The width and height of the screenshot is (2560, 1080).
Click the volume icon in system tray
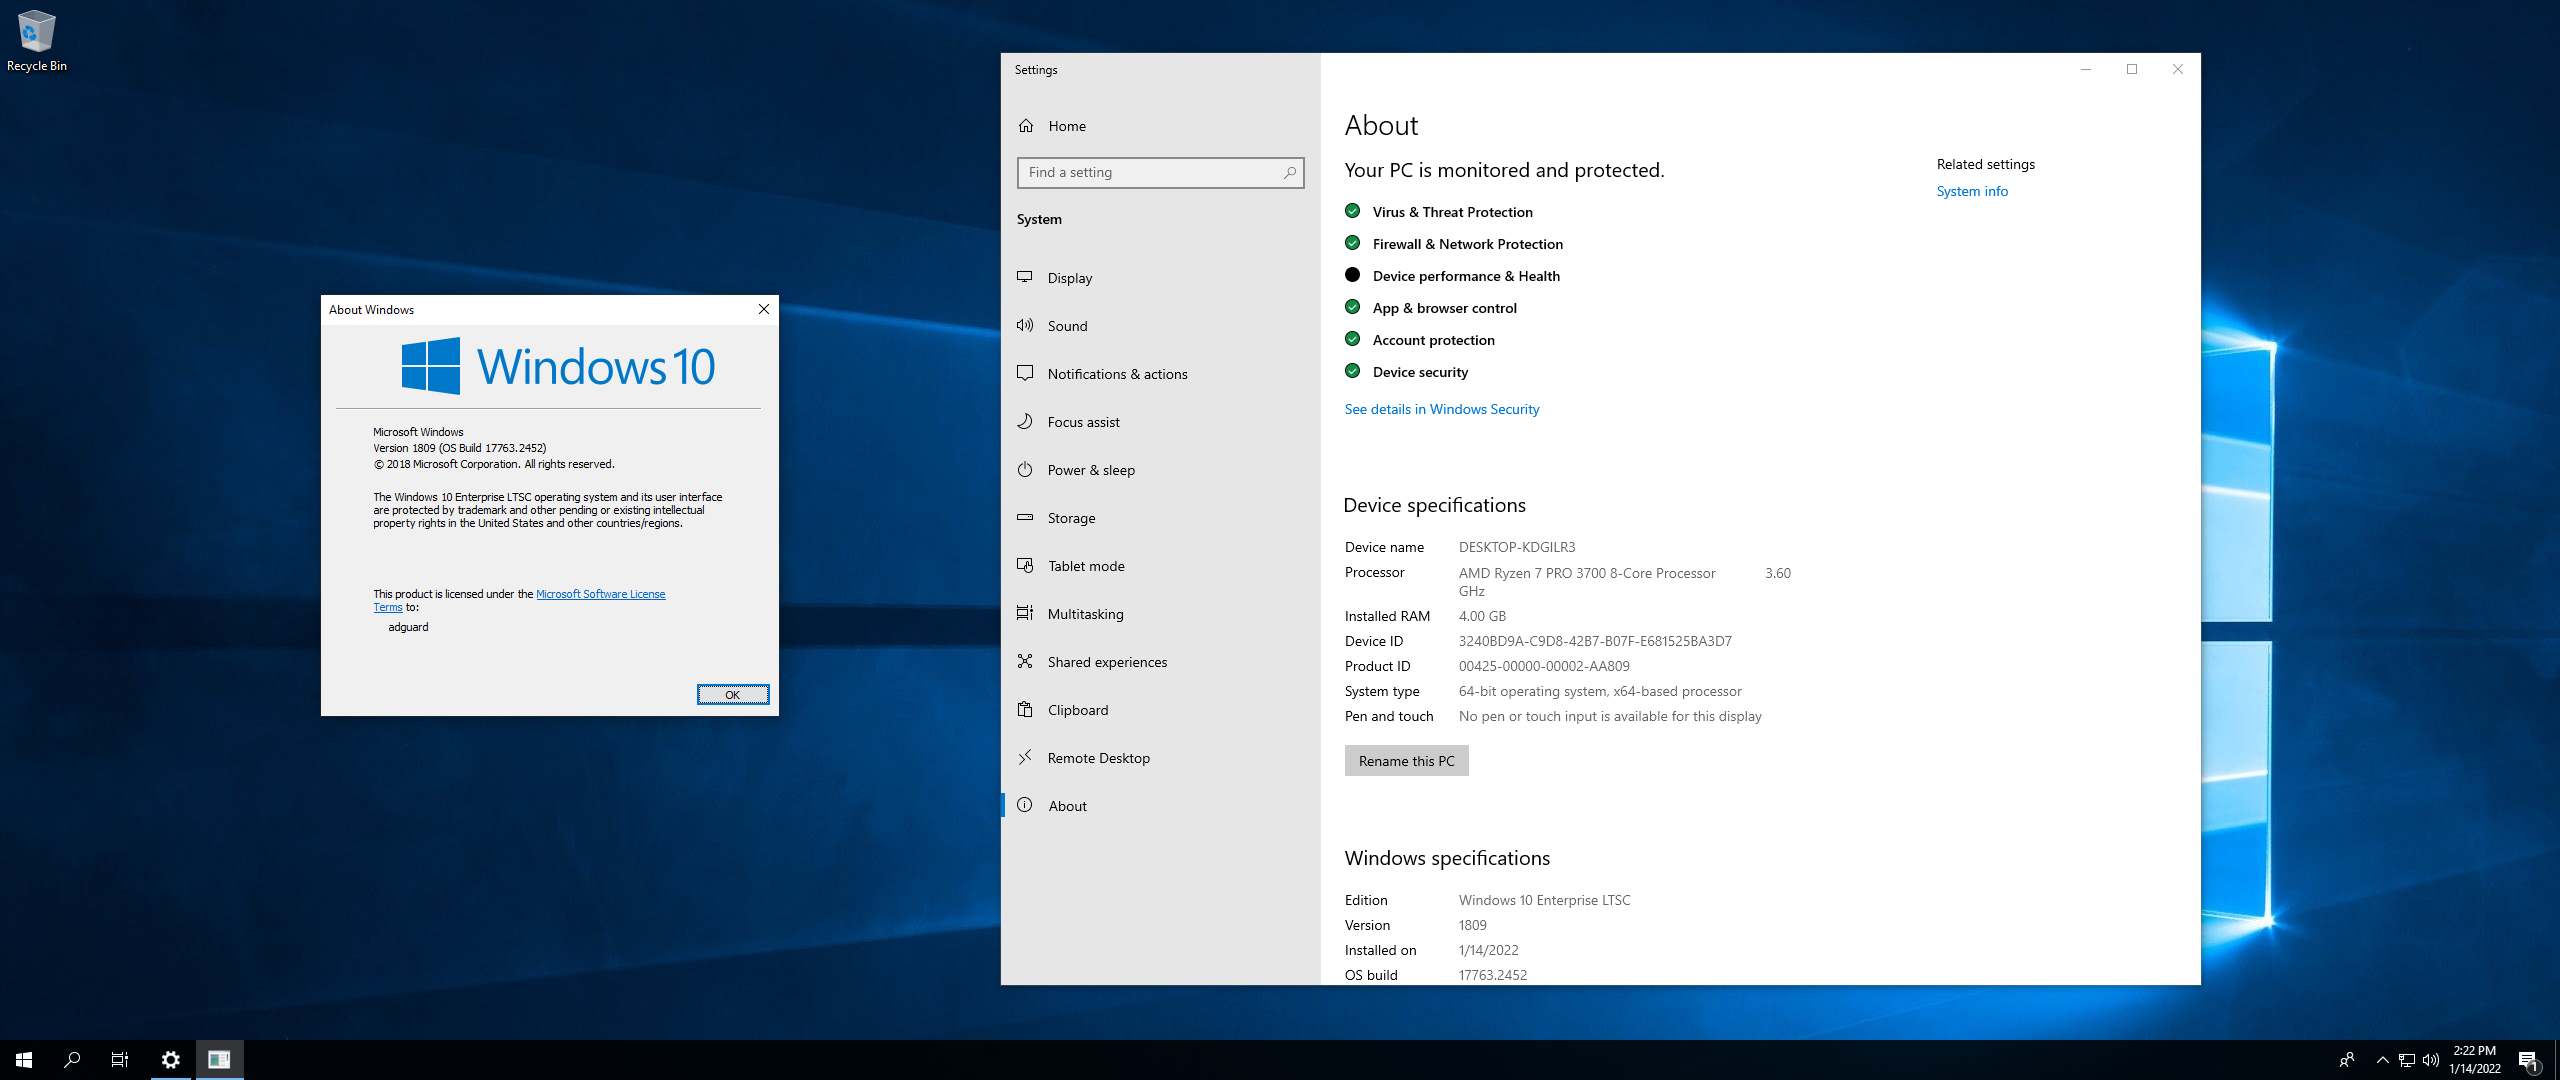click(x=2431, y=1060)
